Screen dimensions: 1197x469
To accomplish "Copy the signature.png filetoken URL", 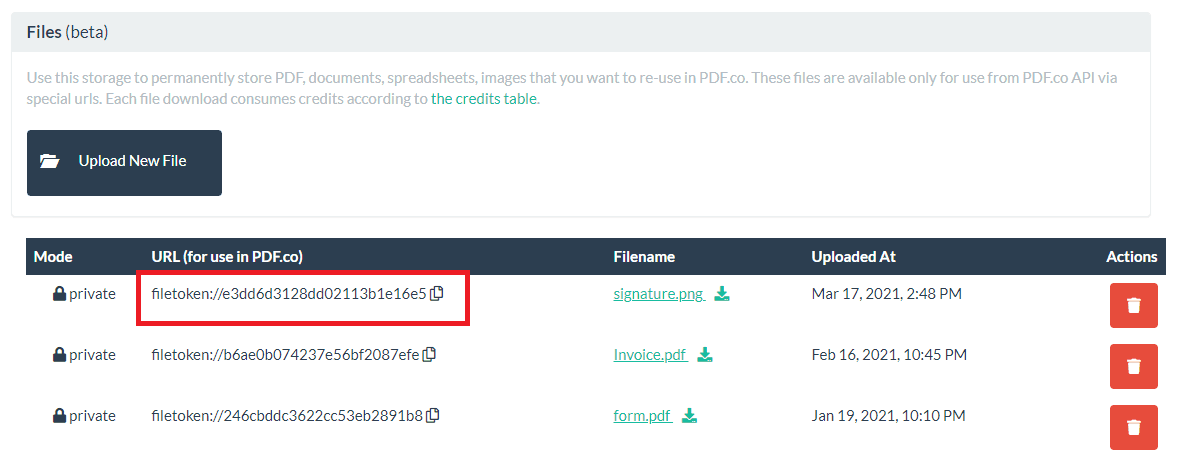I will (x=436, y=294).
